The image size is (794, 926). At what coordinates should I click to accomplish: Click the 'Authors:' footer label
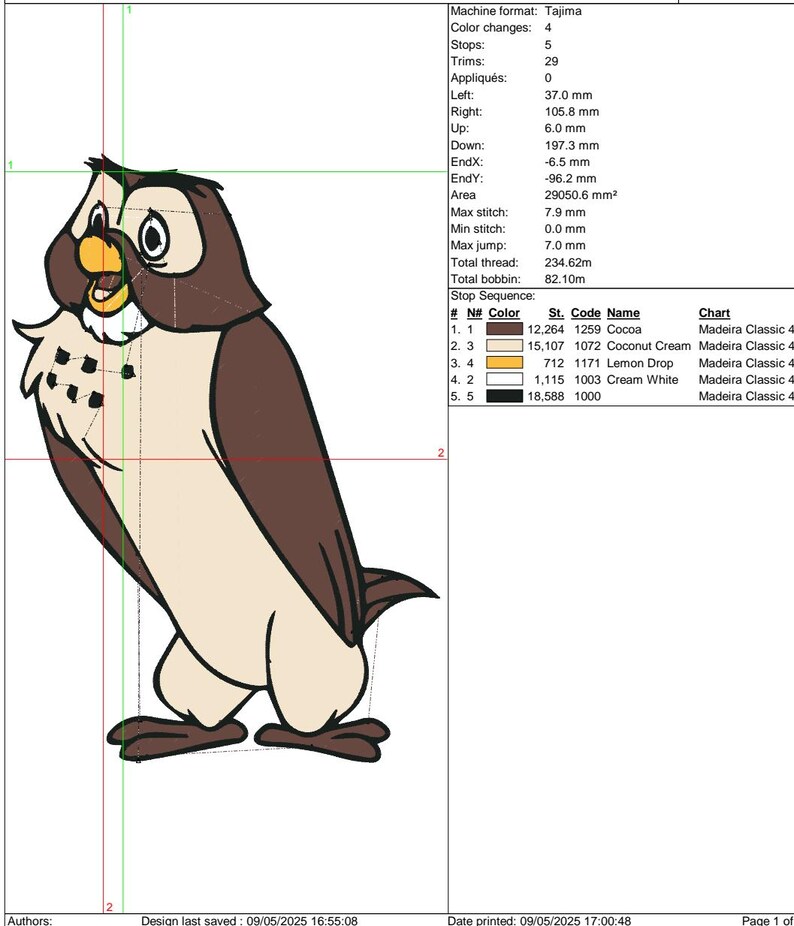tap(30, 920)
